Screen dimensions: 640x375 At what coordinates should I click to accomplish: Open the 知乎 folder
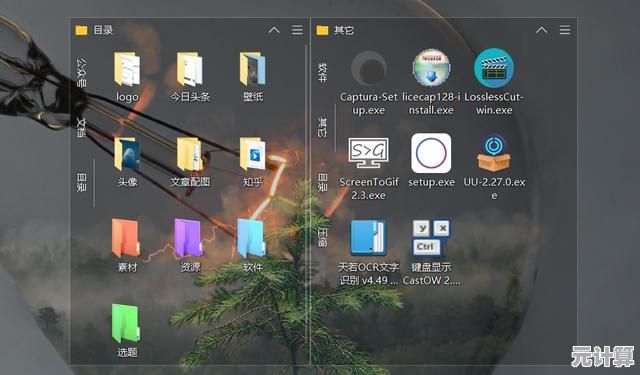point(253,162)
